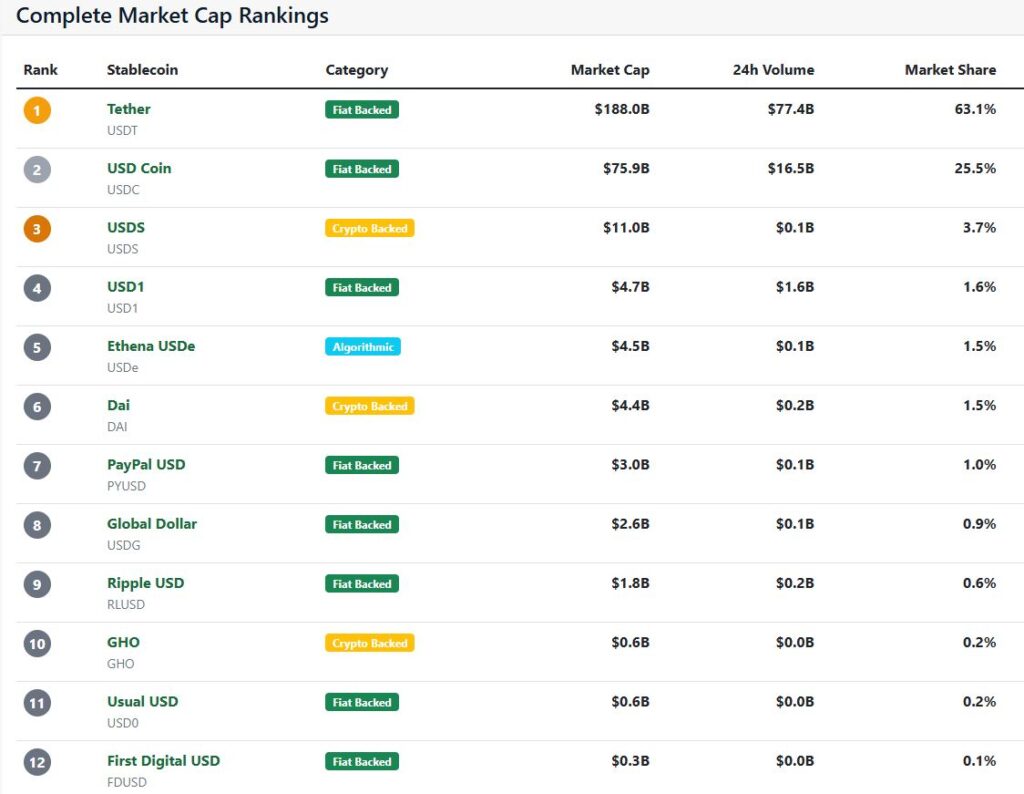Open the Usual USD link
This screenshot has width=1024, height=794.
(142, 701)
